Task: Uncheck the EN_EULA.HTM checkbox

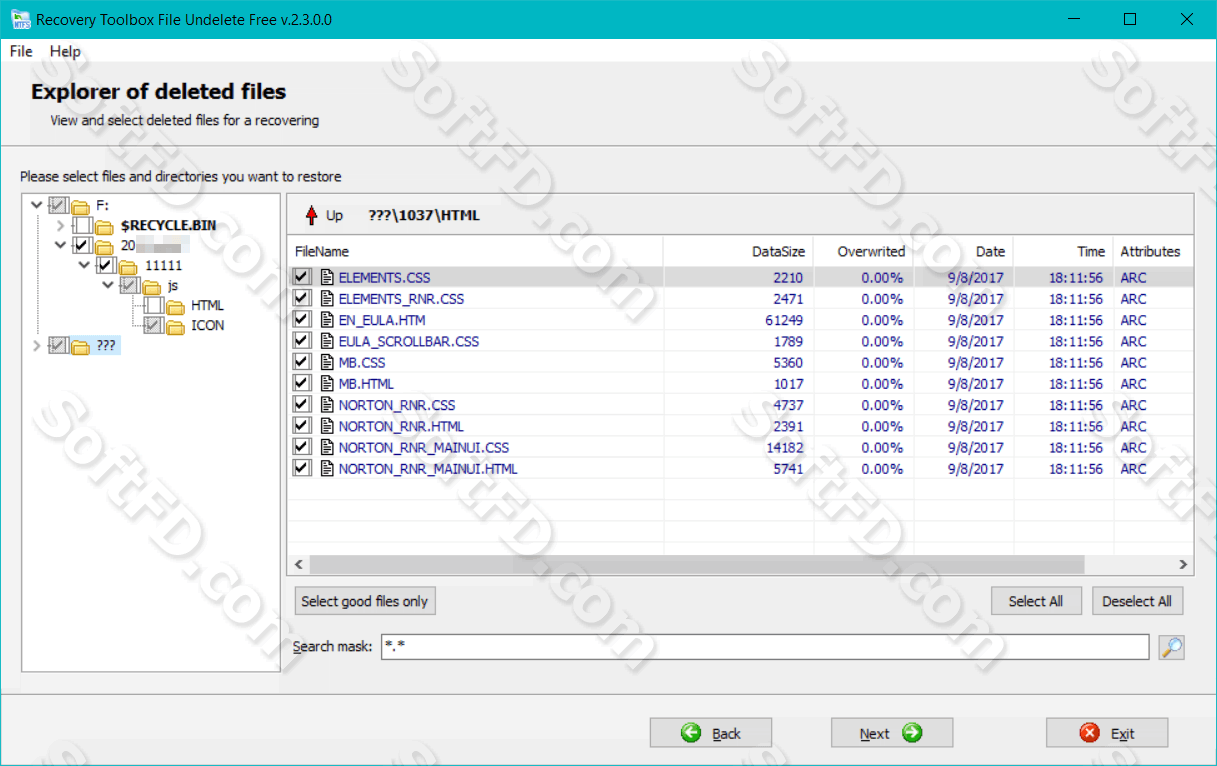Action: [x=302, y=320]
